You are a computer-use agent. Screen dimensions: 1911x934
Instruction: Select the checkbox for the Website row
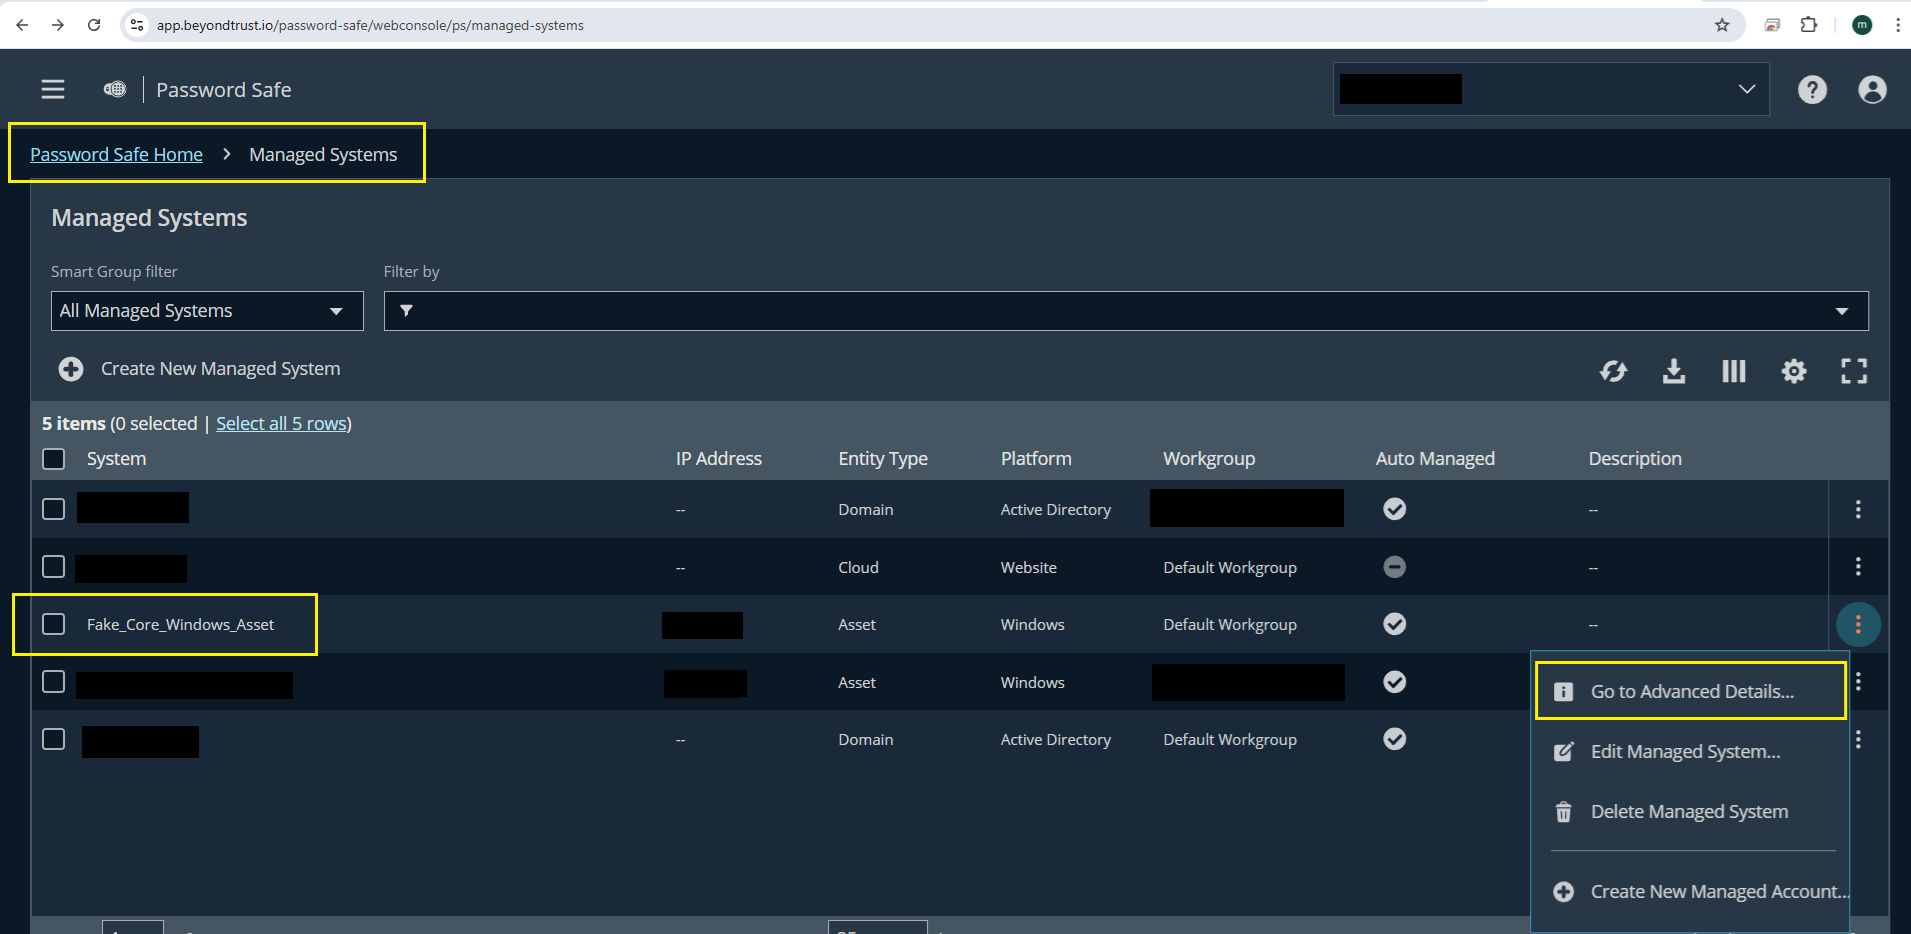click(x=54, y=567)
